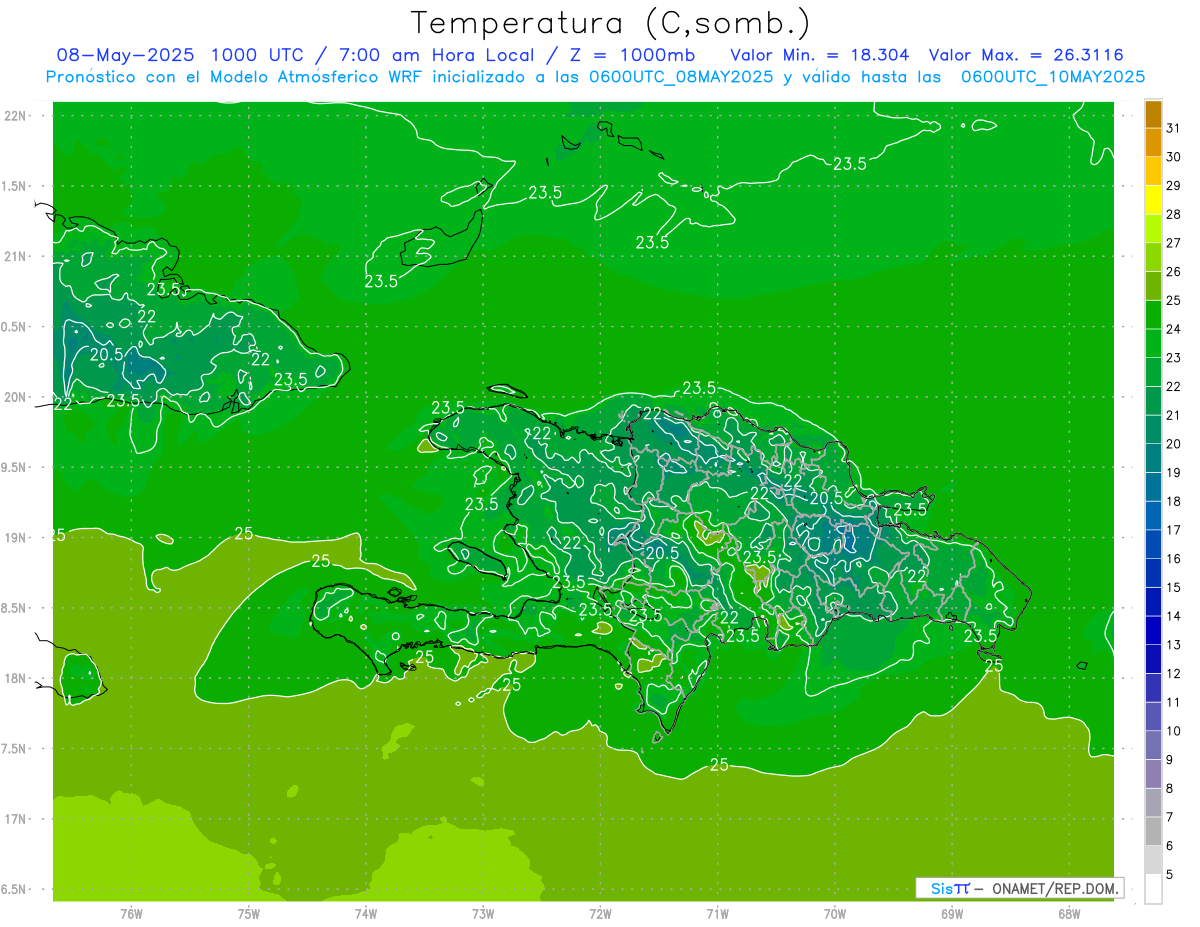Pick the green legend swatch between 23 and 24
Viewport: 1200px width, 927px height.
pos(1153,343)
